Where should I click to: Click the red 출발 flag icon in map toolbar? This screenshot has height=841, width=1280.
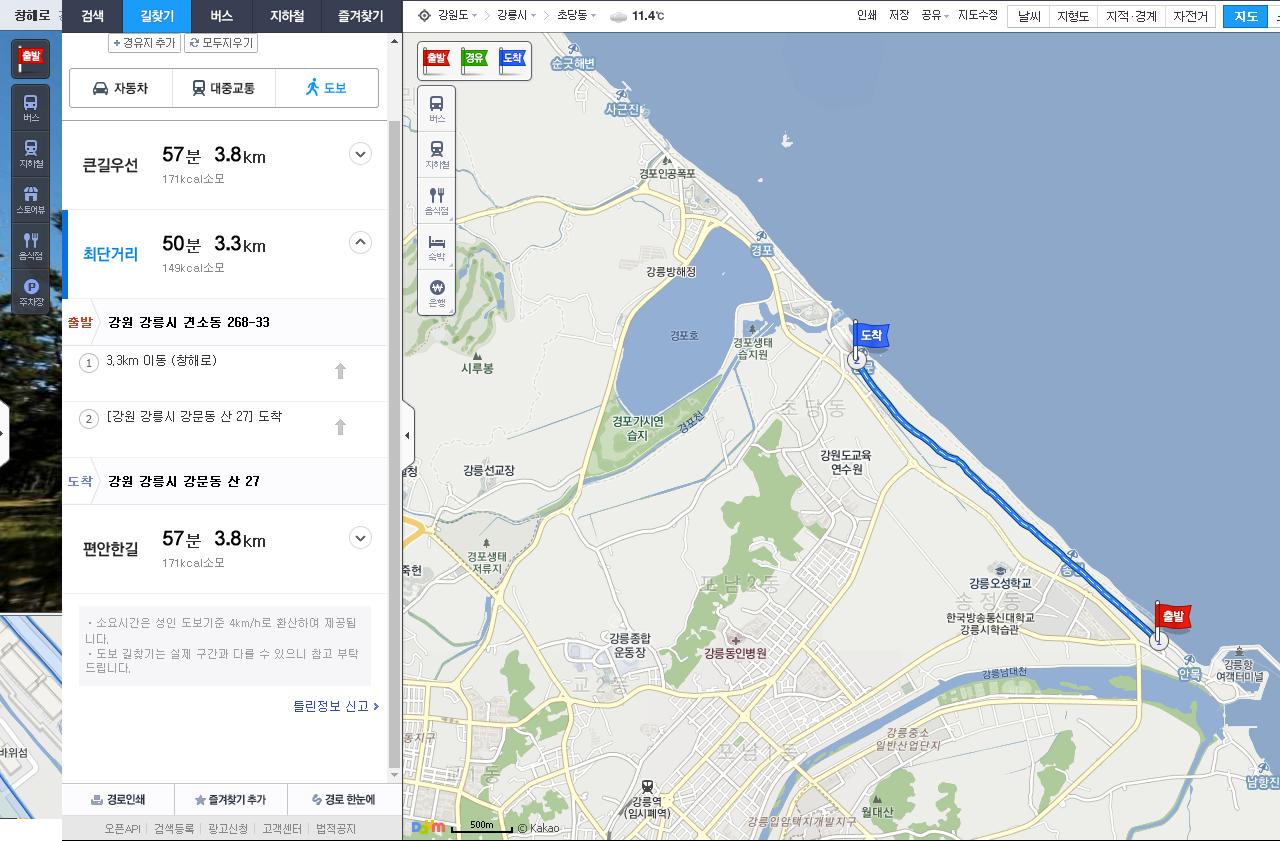[436, 60]
